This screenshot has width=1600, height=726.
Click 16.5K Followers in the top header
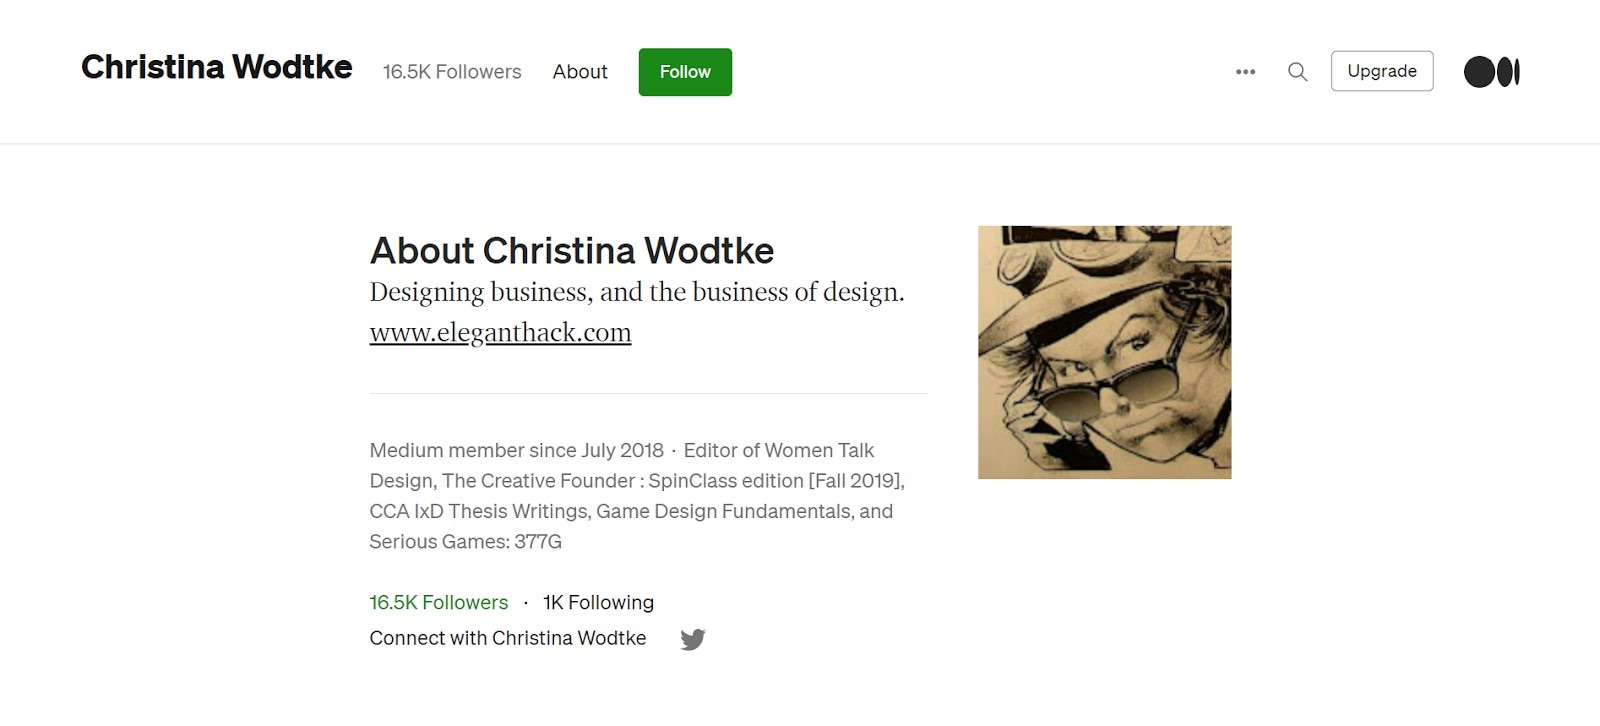click(x=452, y=72)
